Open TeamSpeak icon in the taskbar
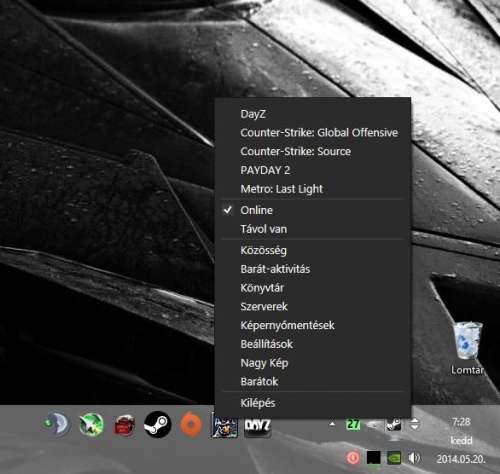Screen dimensions: 500x474 click(57, 424)
